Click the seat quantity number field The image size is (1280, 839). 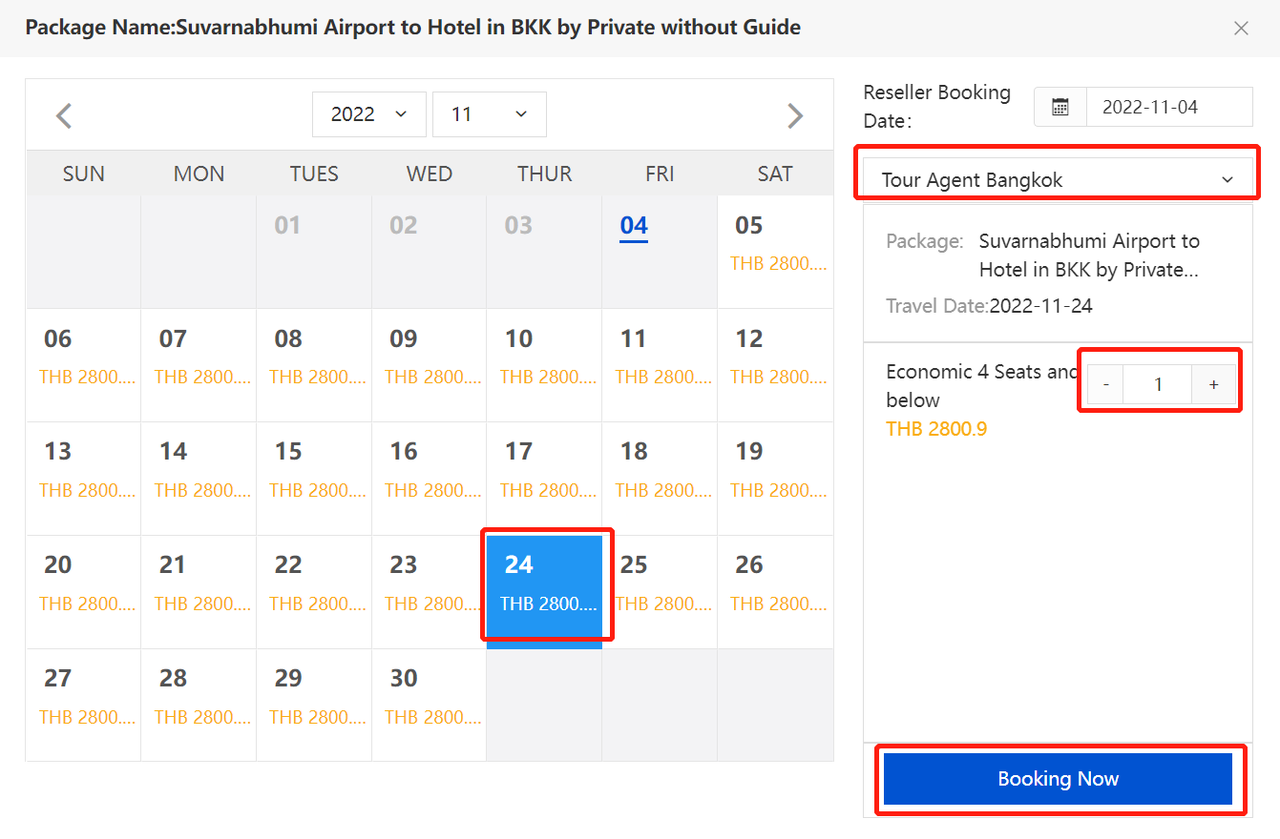point(1158,384)
